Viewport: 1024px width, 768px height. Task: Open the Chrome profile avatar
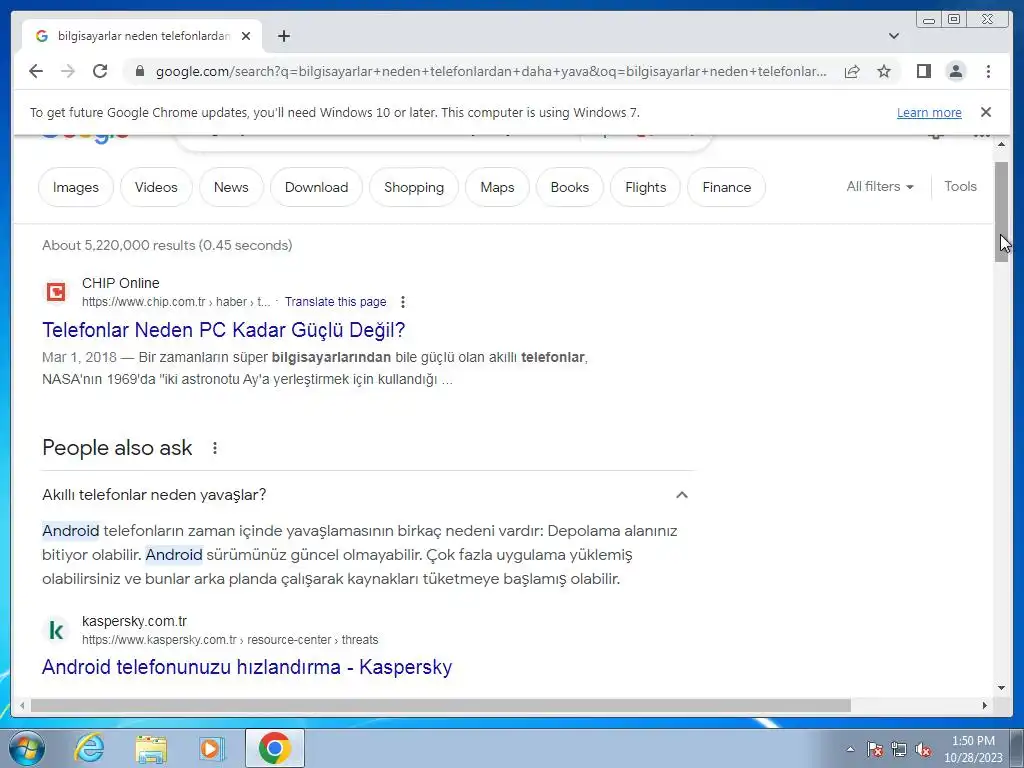pyautogui.click(x=955, y=71)
